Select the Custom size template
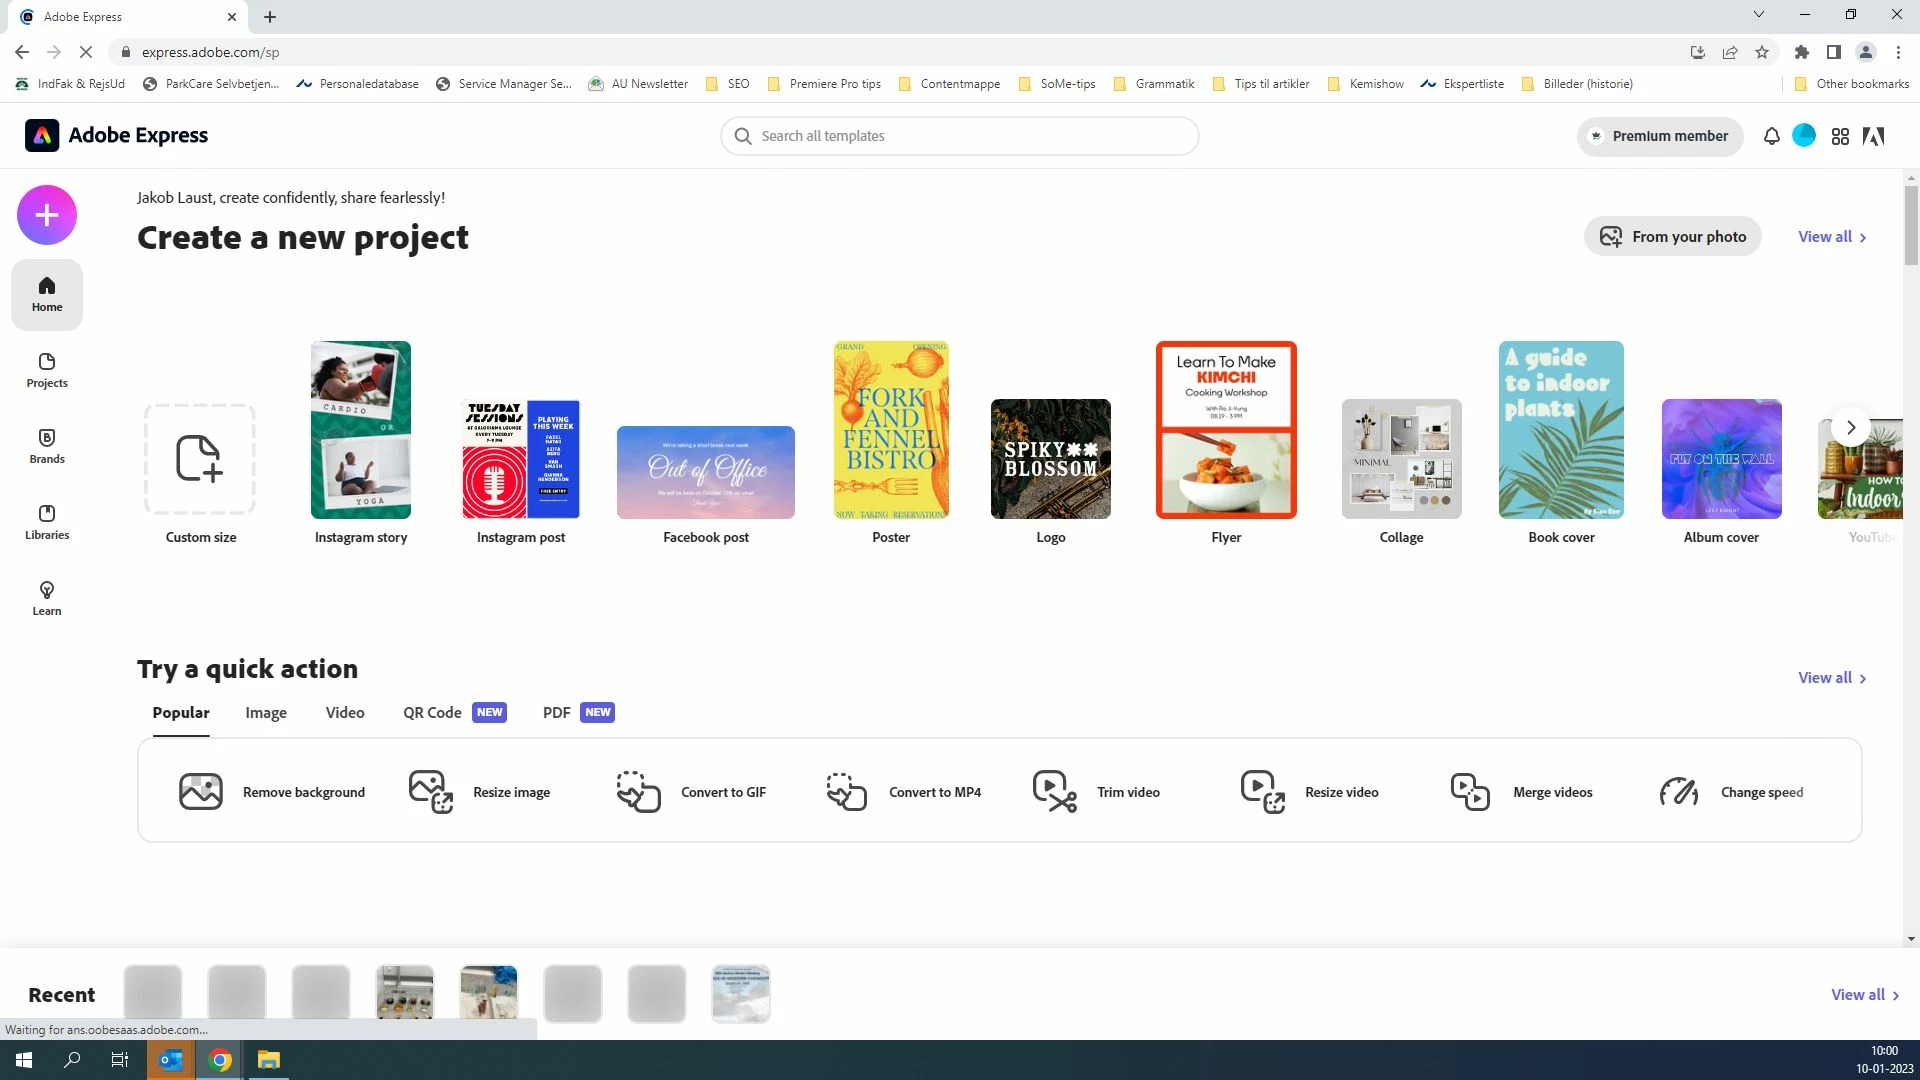 [200, 460]
